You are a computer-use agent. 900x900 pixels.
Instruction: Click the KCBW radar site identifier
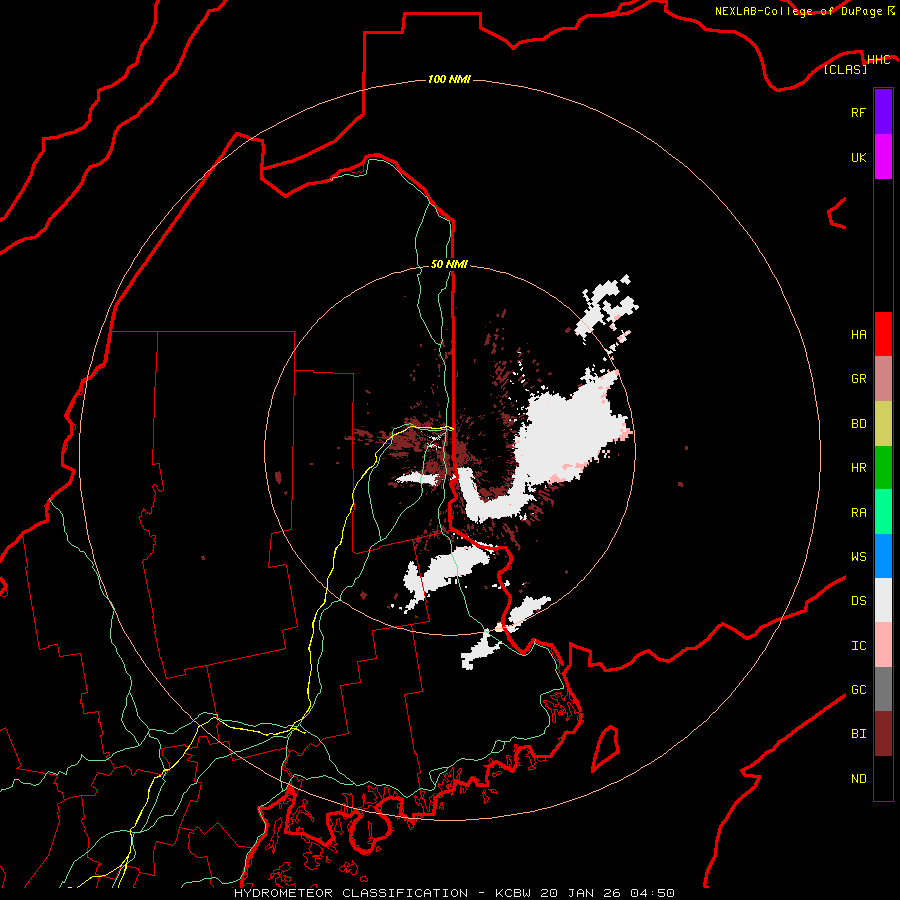513,893
